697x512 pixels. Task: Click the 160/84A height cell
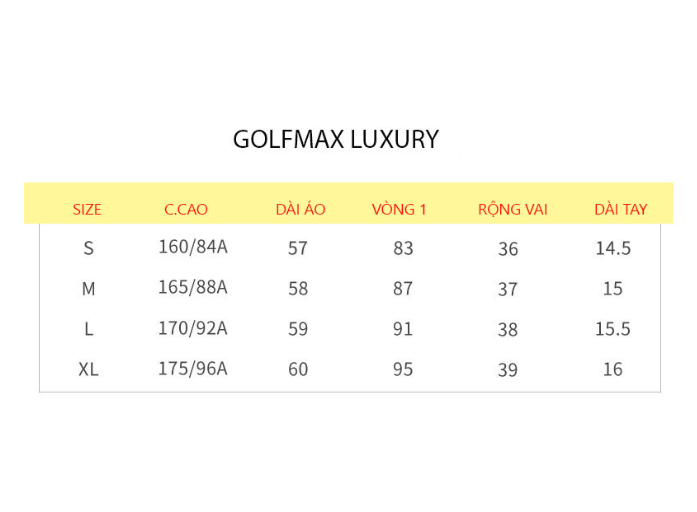coord(193,247)
